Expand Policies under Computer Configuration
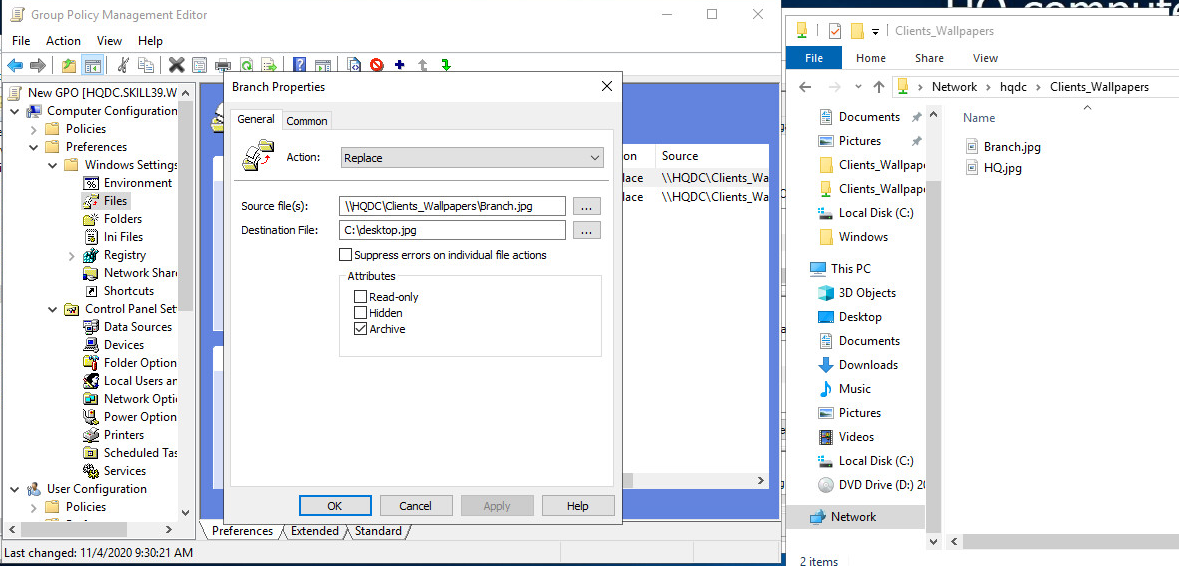Image resolution: width=1179 pixels, height=566 pixels. [x=33, y=129]
